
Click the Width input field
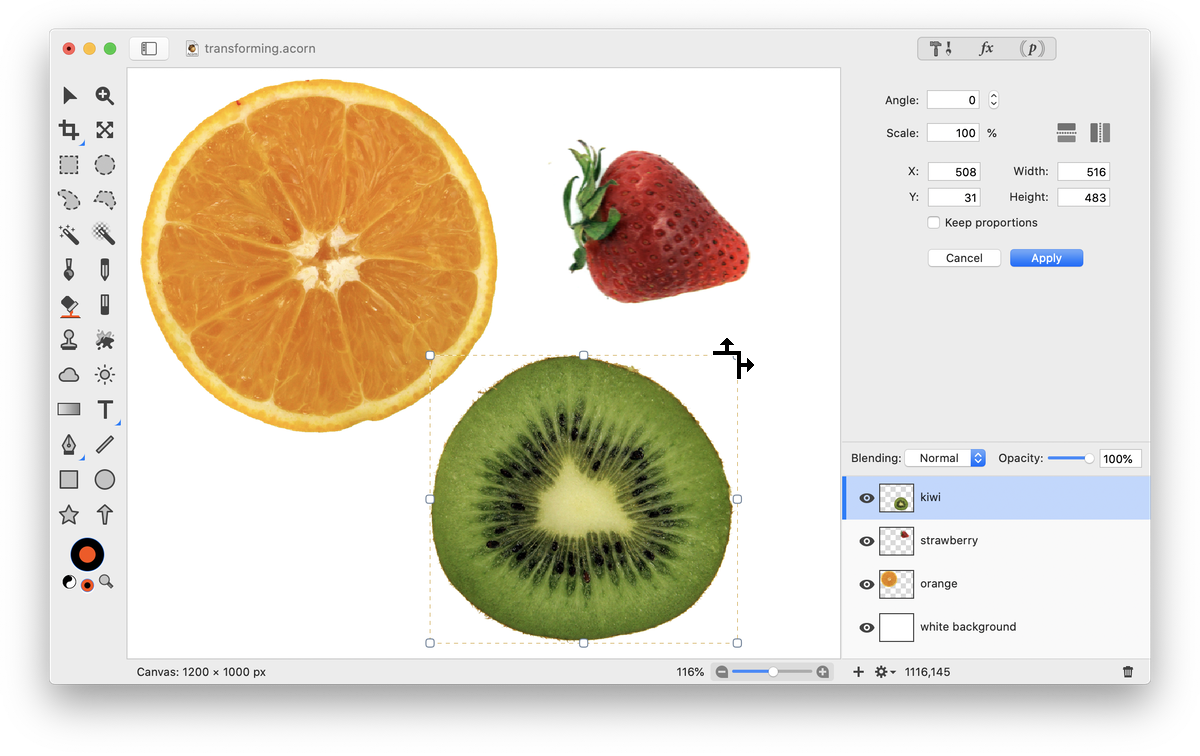(1084, 172)
